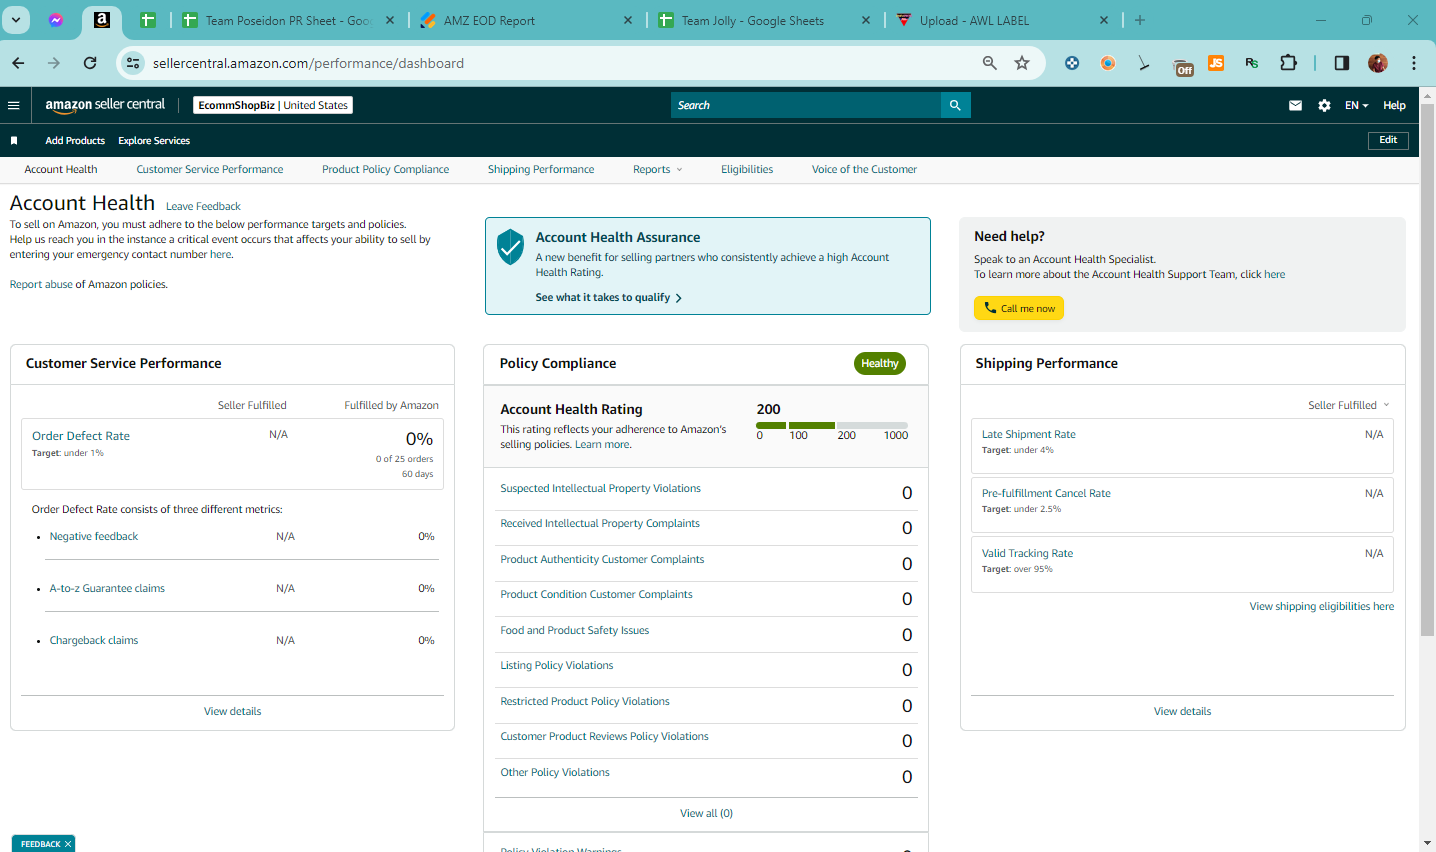Viewport: 1436px width, 852px height.
Task: Click View details under Shipping Performance
Action: (1182, 712)
